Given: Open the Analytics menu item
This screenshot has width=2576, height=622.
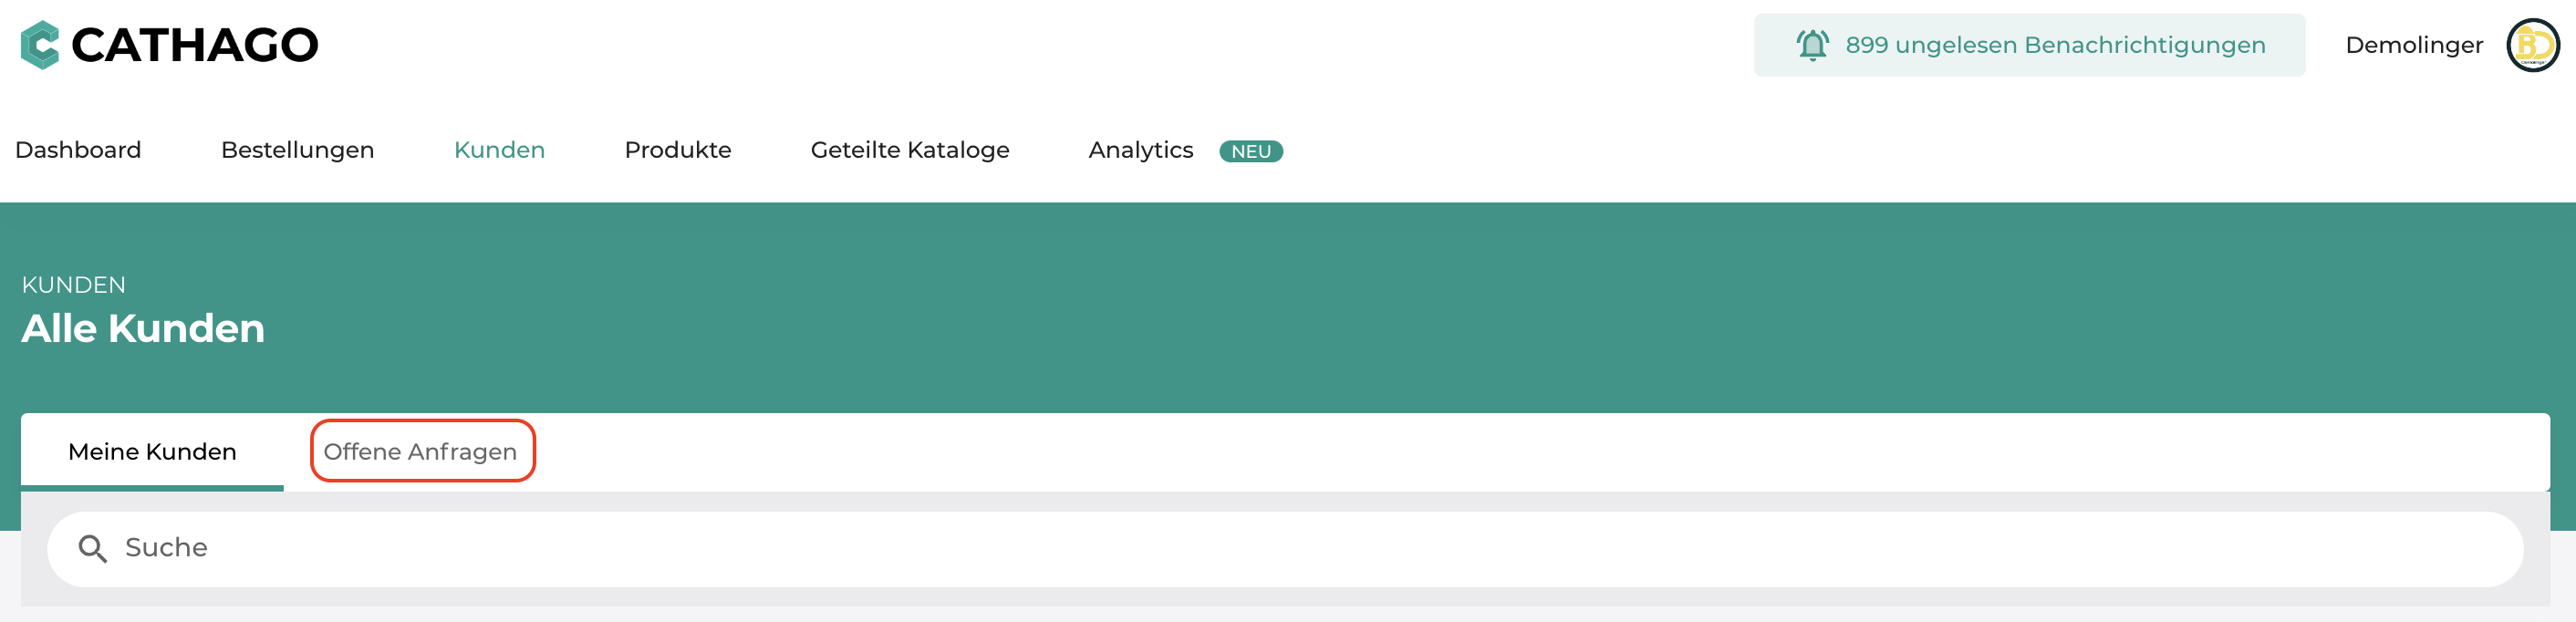Looking at the screenshot, I should coord(1140,150).
